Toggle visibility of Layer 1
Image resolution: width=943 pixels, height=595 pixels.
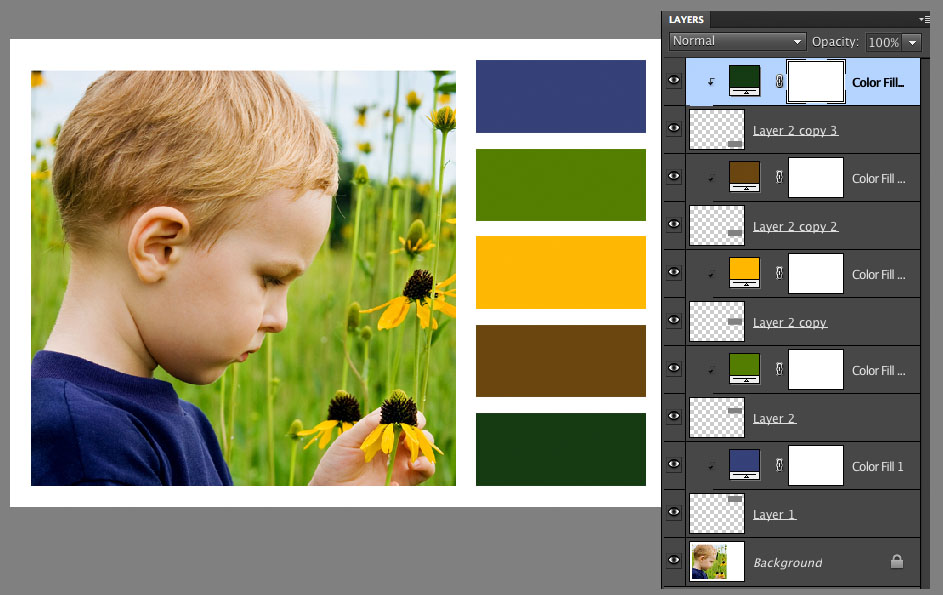click(x=674, y=512)
